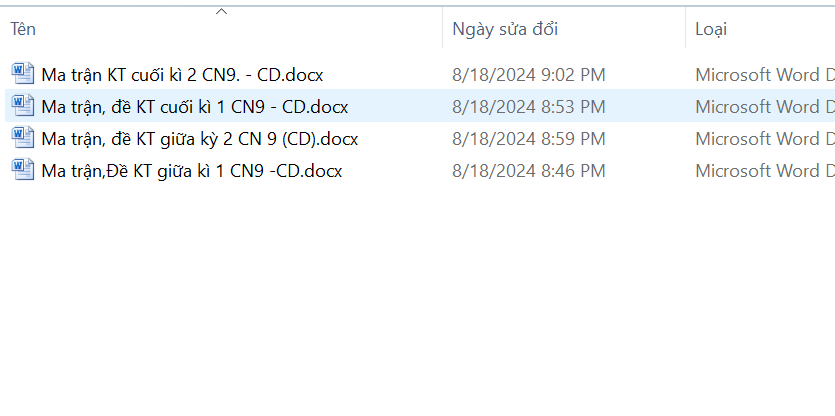Viewport: 835px width, 416px height.
Task: Select file Ma trận KT cuối kì 2 CN9. - CD.docx
Action: point(182,75)
